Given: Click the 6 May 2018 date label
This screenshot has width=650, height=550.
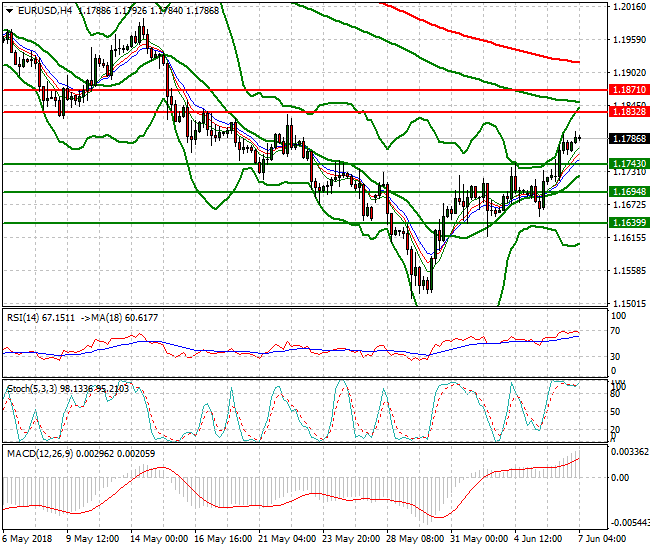Looking at the screenshot, I should click(27, 538).
